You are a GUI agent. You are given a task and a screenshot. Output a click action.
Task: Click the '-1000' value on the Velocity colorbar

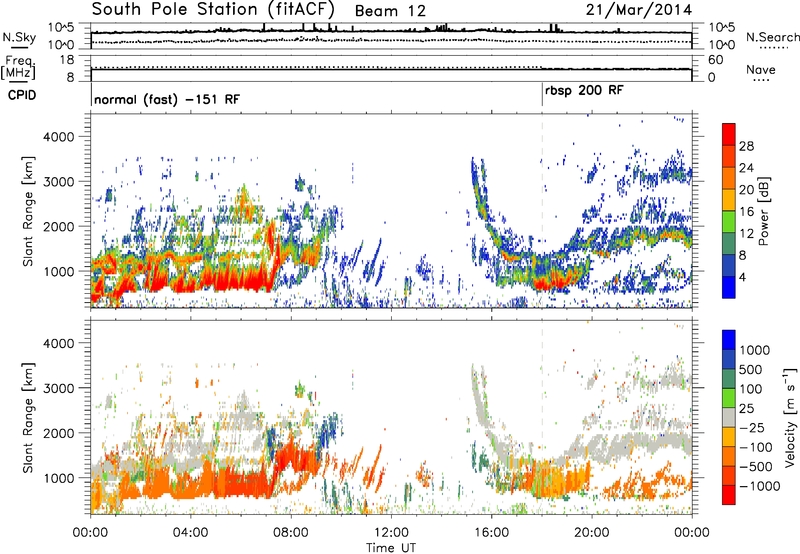(760, 486)
